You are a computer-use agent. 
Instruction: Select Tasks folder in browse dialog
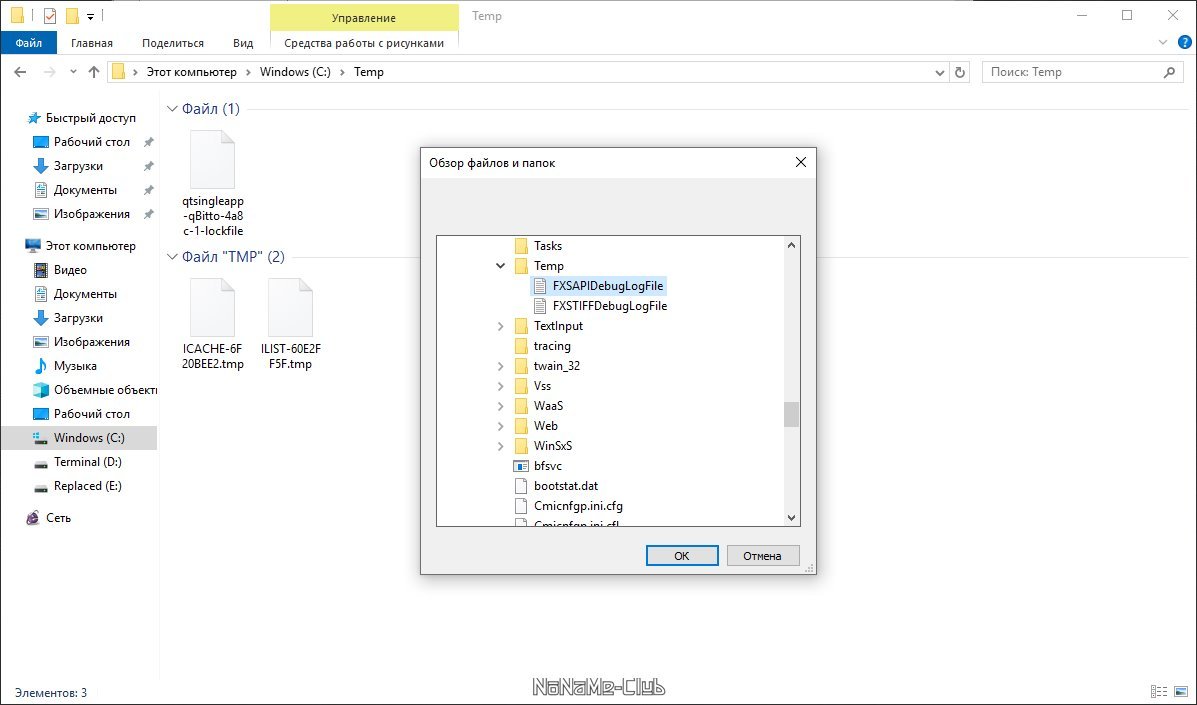click(547, 246)
